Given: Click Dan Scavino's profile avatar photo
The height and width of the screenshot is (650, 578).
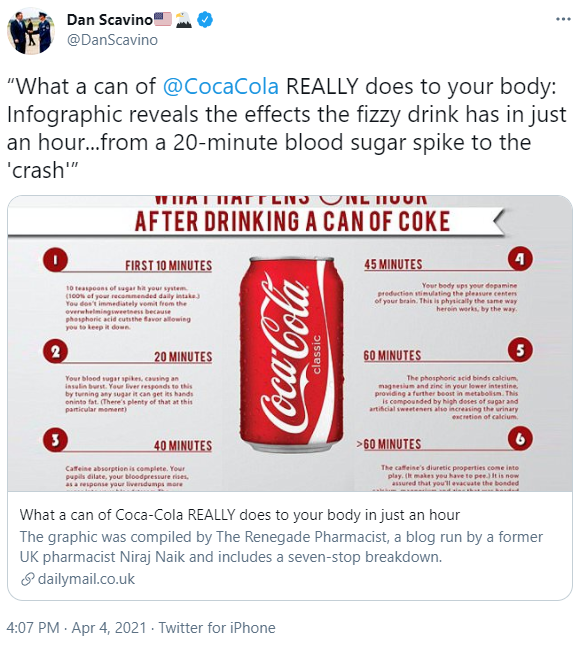Looking at the screenshot, I should [31, 31].
